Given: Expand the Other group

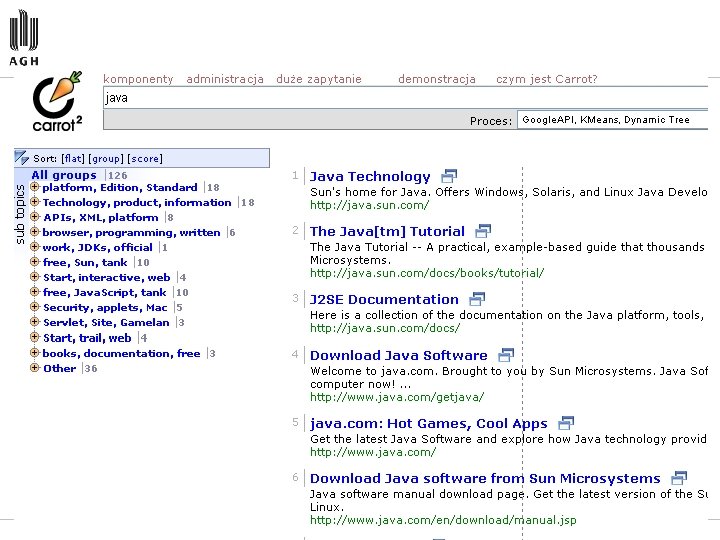Looking at the screenshot, I should pyautogui.click(x=35, y=368).
